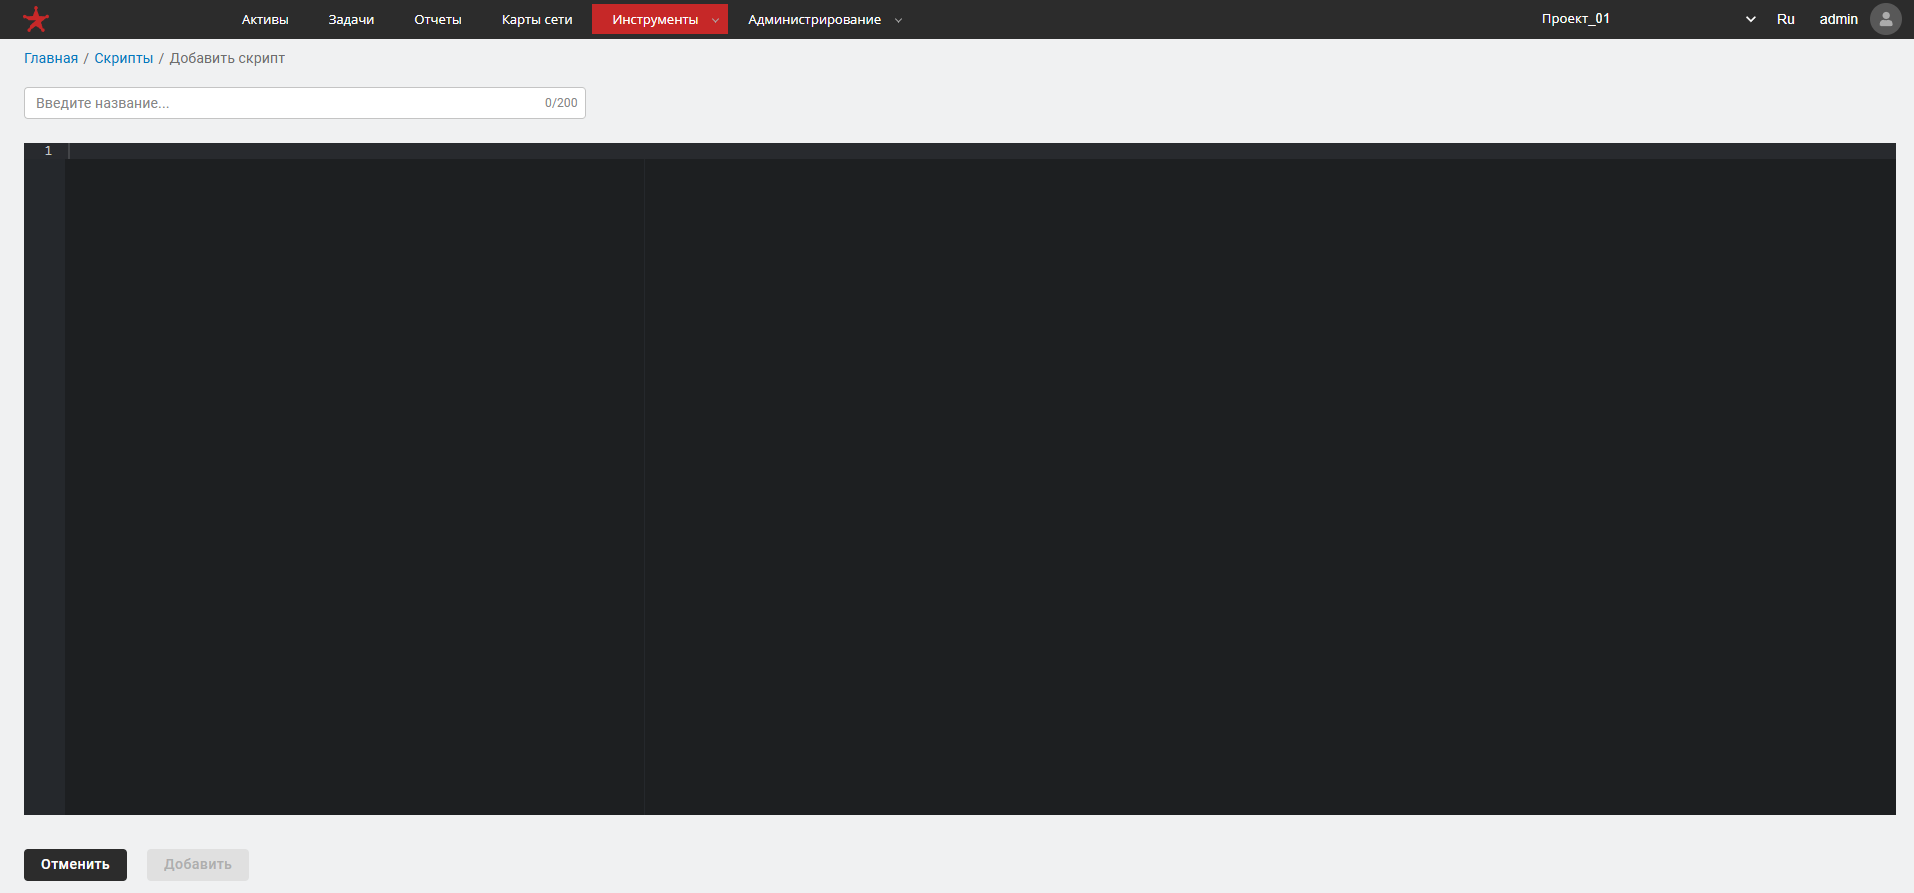Screen dimensions: 1914x893
Task: Select Карты сети in the top navigation
Action: [x=537, y=19]
